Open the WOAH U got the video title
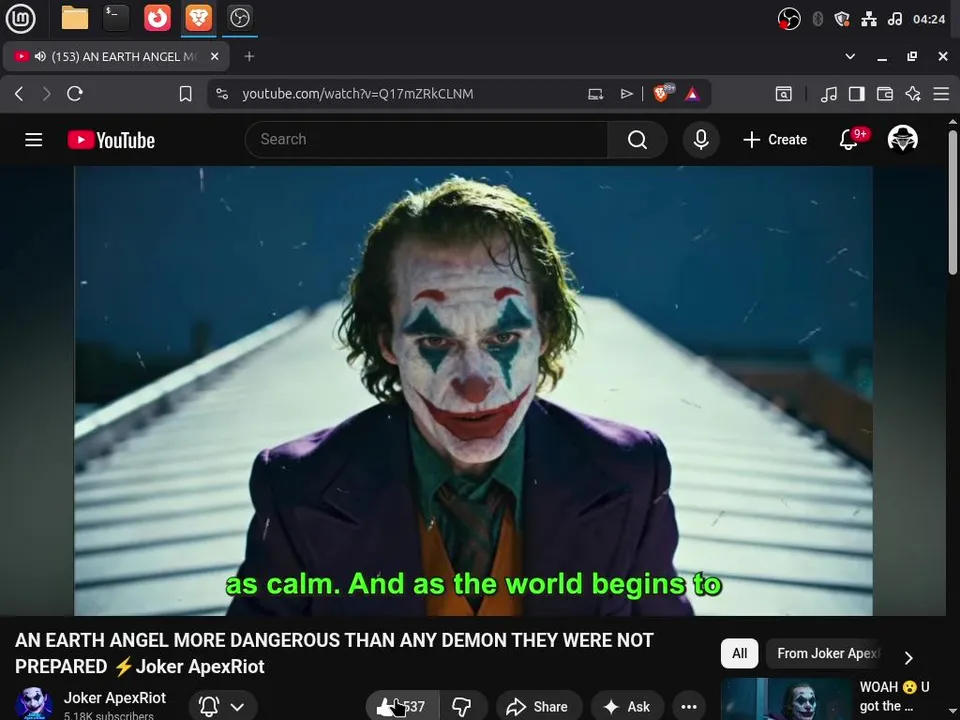Viewport: 960px width, 720px height. [894, 697]
